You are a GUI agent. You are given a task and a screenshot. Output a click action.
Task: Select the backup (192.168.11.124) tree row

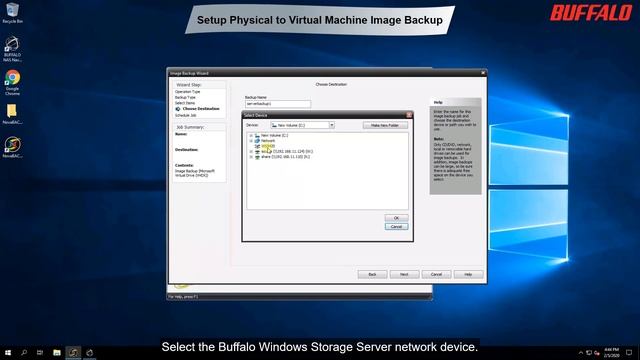[287, 151]
